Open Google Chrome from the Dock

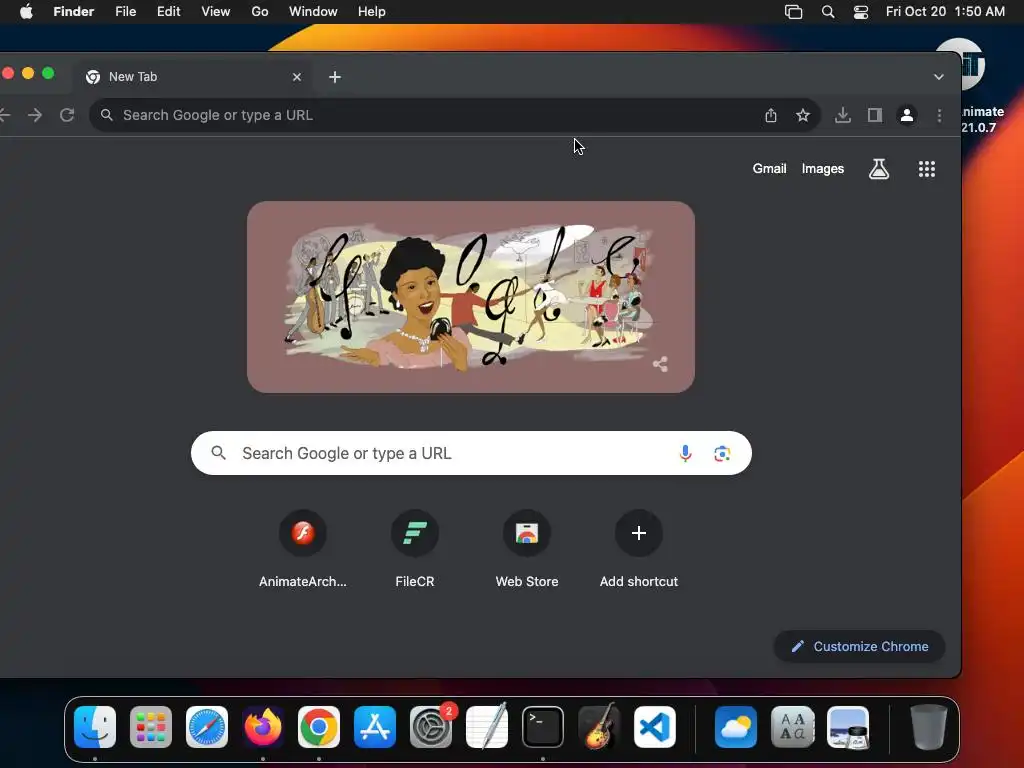[x=319, y=727]
